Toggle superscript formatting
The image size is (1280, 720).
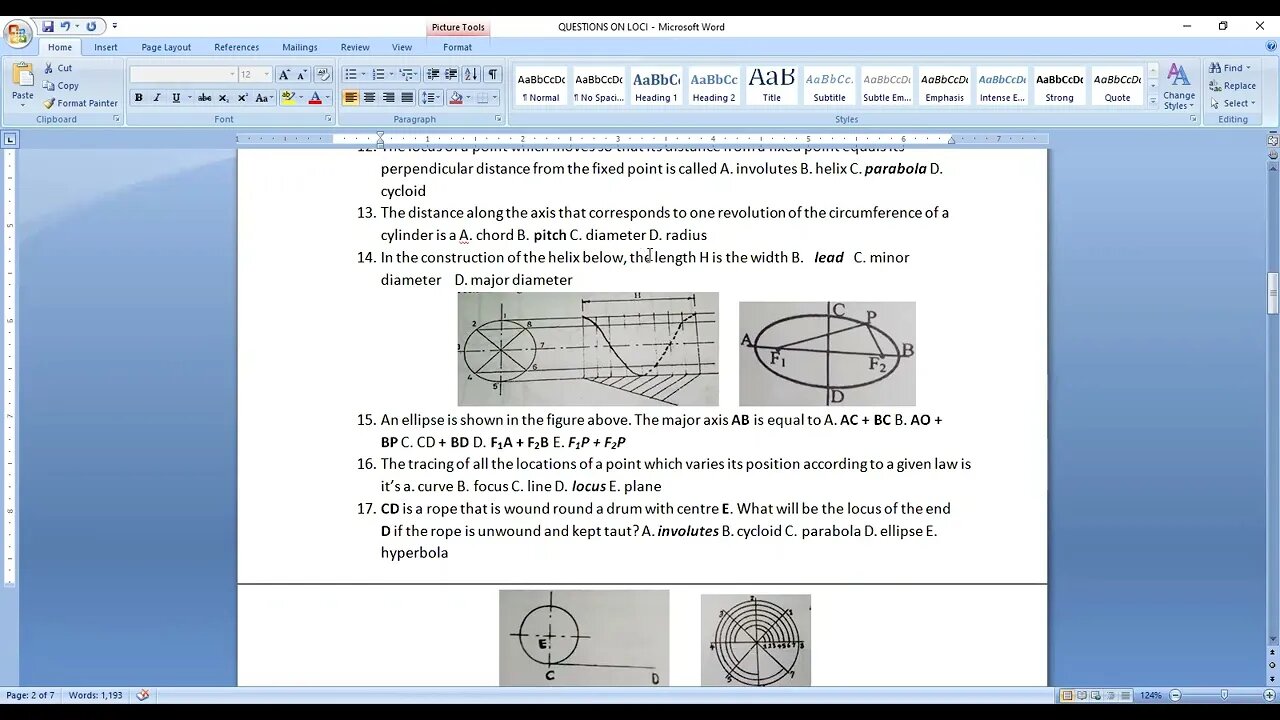pos(243,98)
